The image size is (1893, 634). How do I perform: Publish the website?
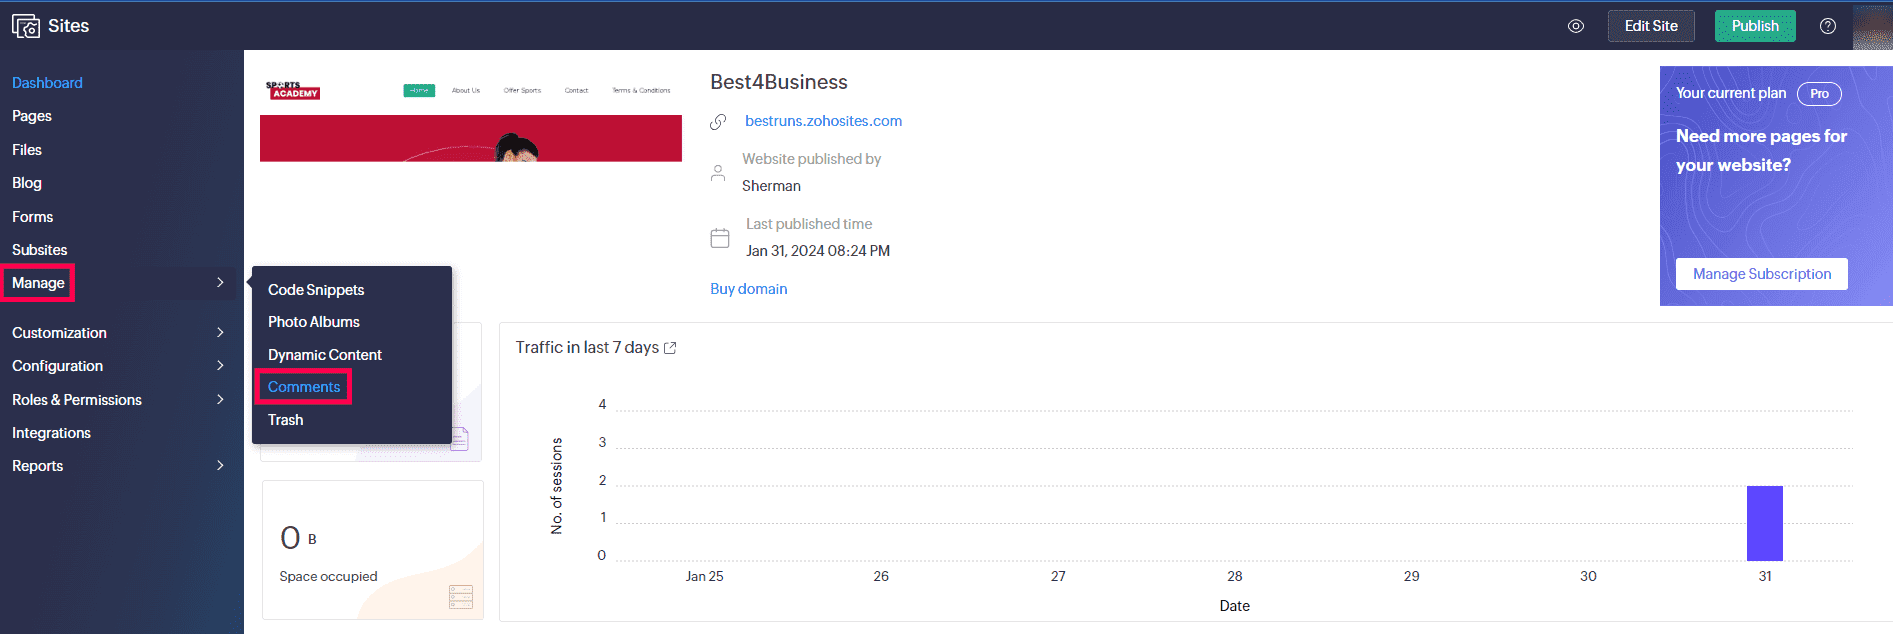click(1755, 26)
